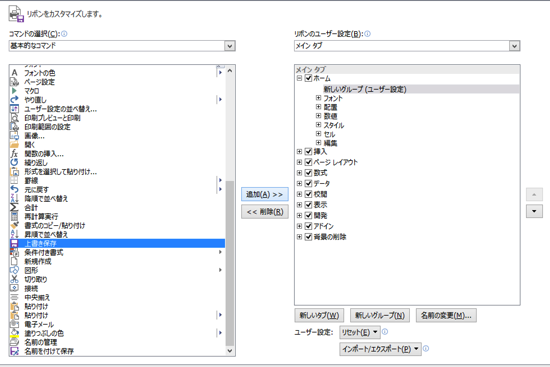
Task: Click the command list scrollbar down arrow
Action: point(230,351)
